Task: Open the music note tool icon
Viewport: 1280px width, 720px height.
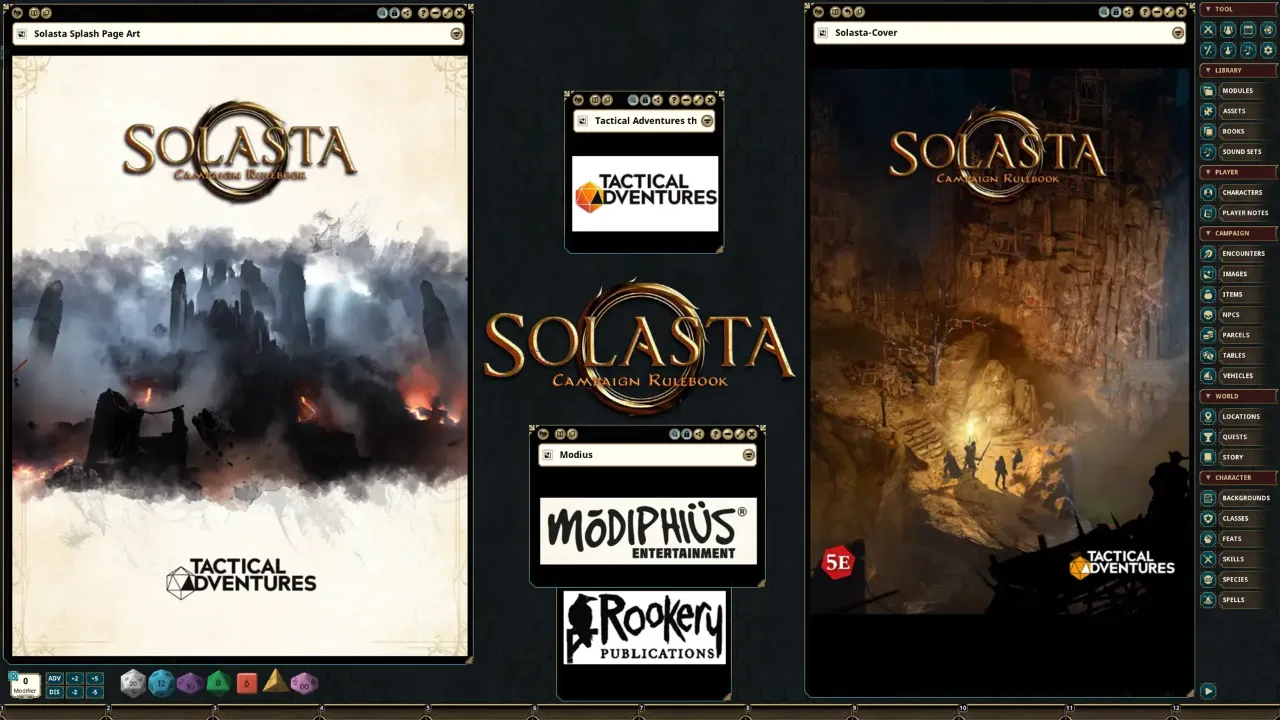Action: pos(1248,50)
